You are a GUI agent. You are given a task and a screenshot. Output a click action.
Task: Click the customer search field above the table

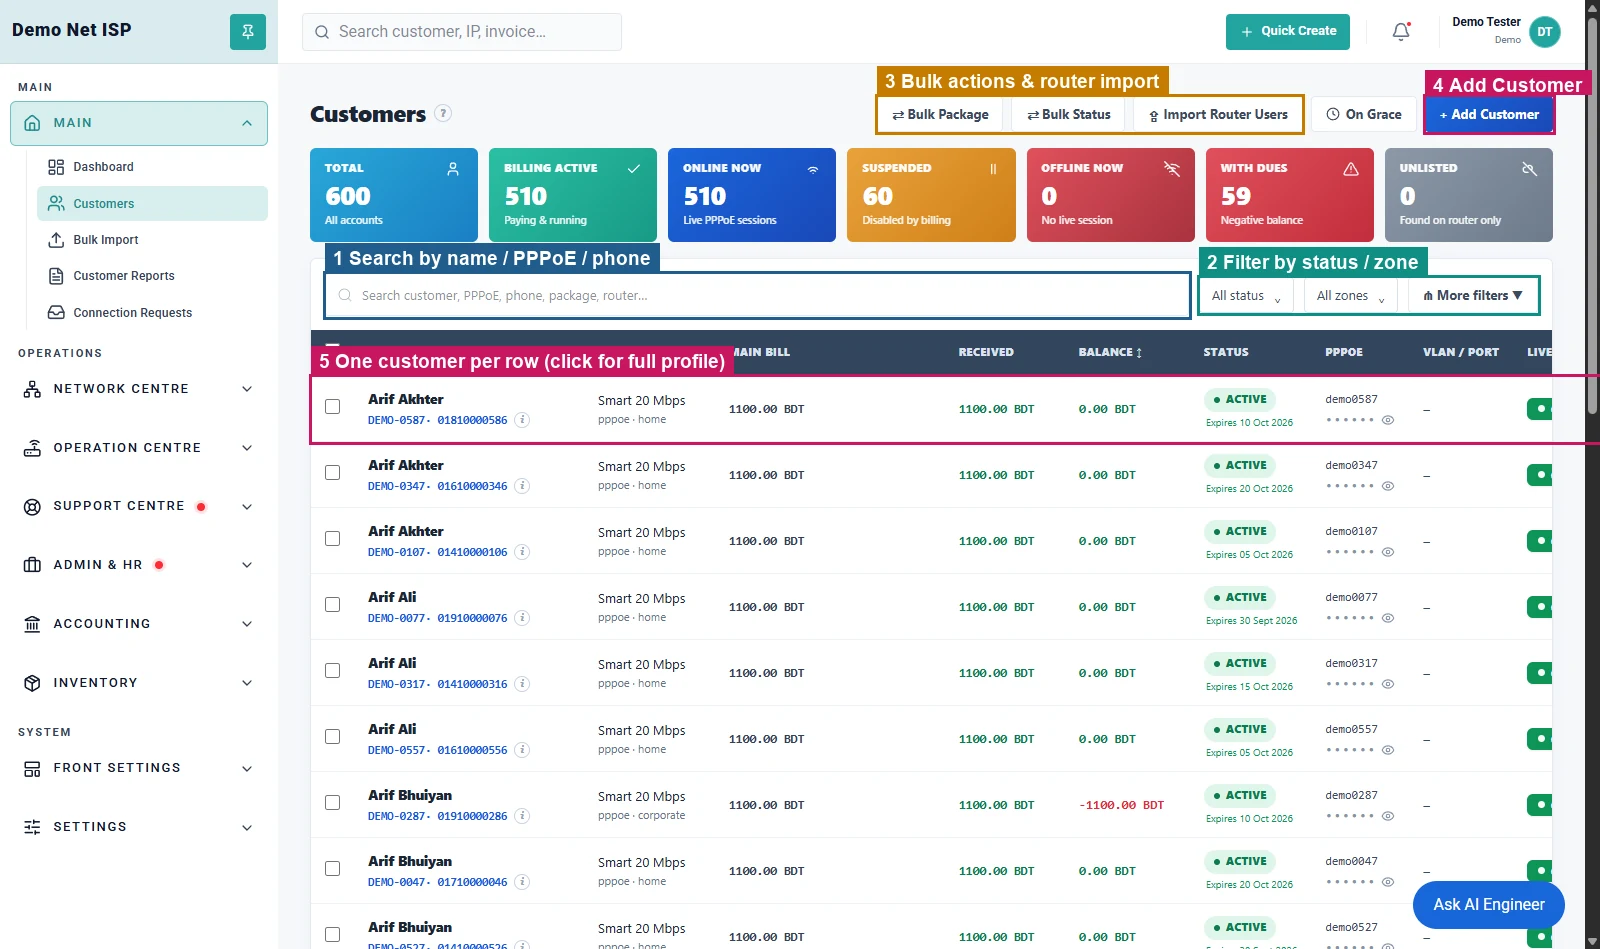757,296
